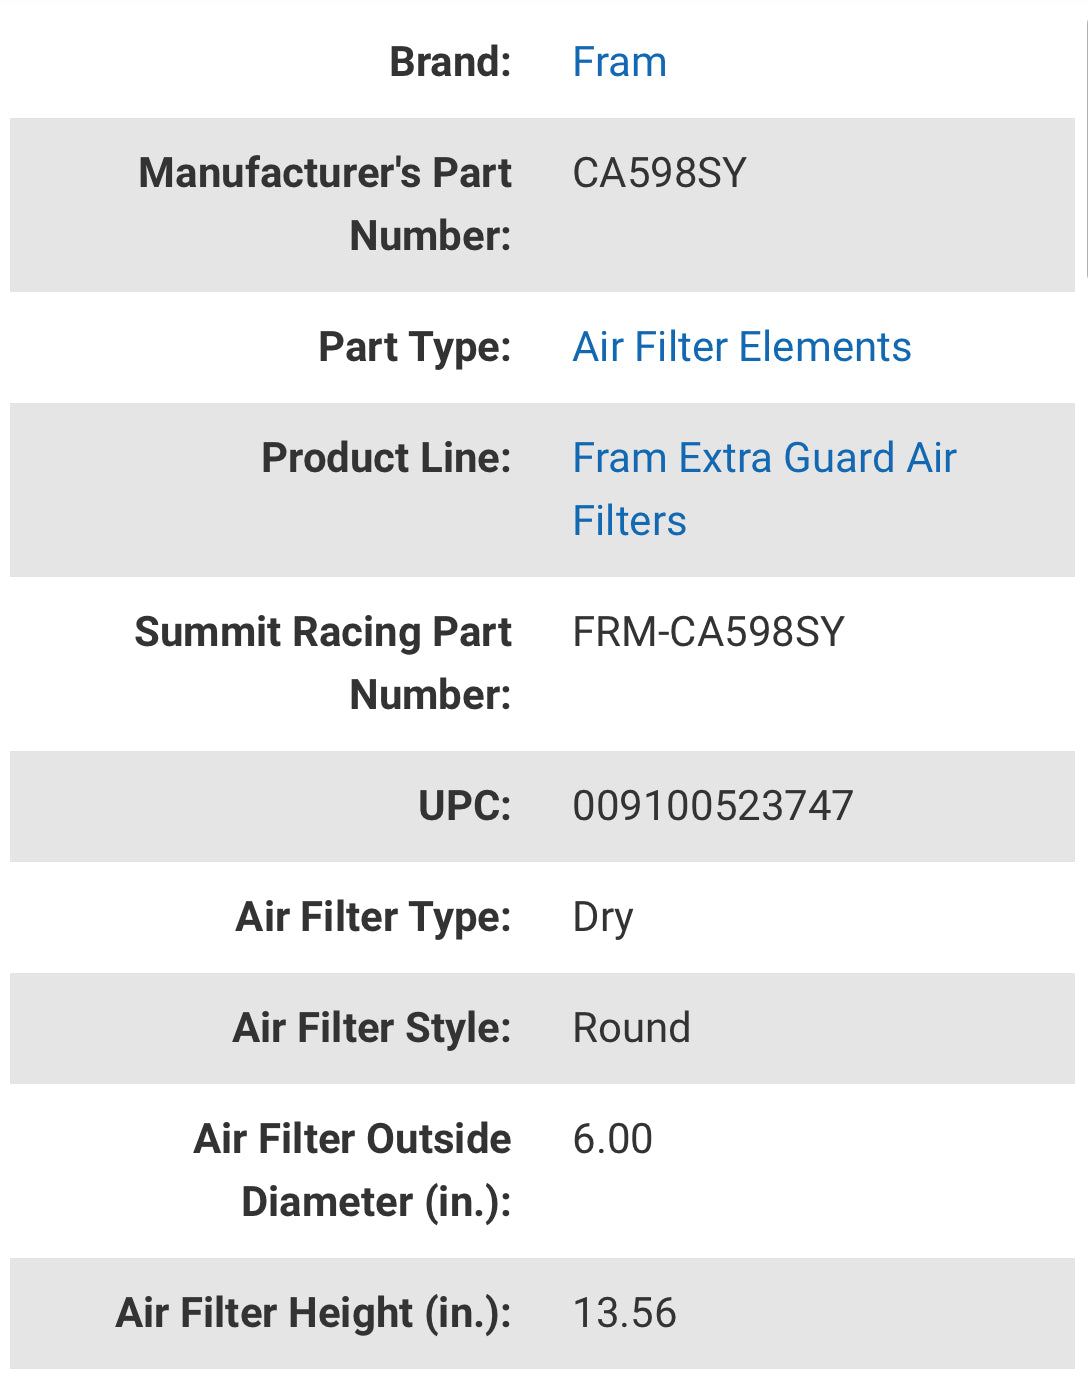This screenshot has height=1390, width=1088.
Task: Click the Air Filter Outside Diameter label
Action: [x=352, y=1170]
